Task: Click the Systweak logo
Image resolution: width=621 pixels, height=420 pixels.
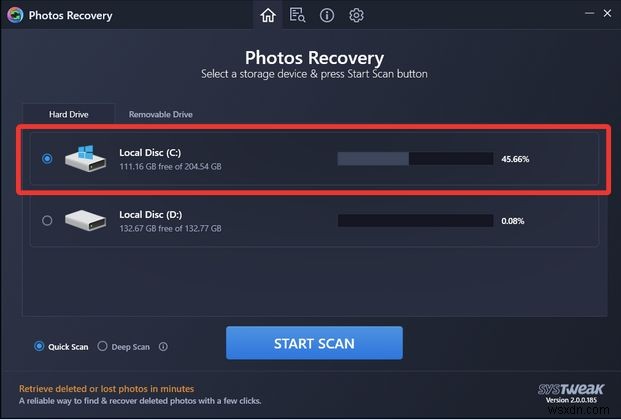Action: click(x=571, y=389)
